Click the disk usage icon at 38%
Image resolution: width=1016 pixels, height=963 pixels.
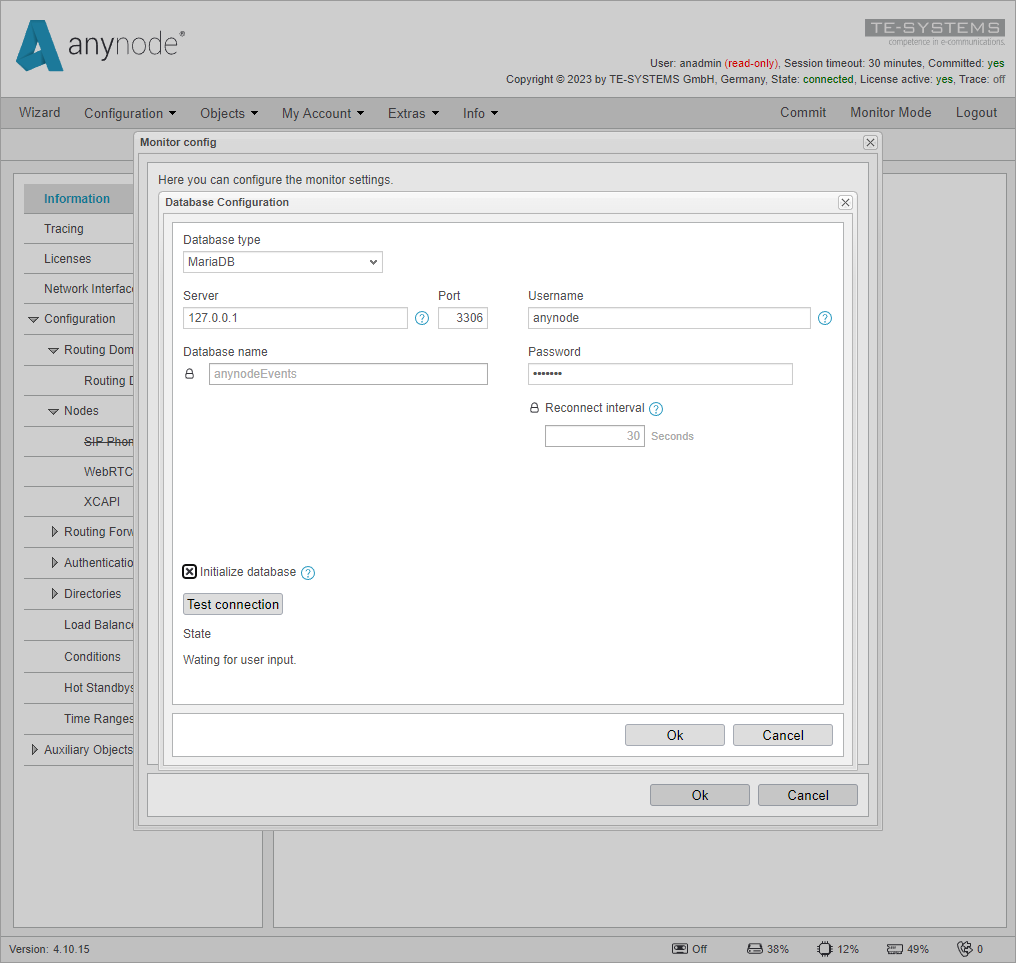752,948
